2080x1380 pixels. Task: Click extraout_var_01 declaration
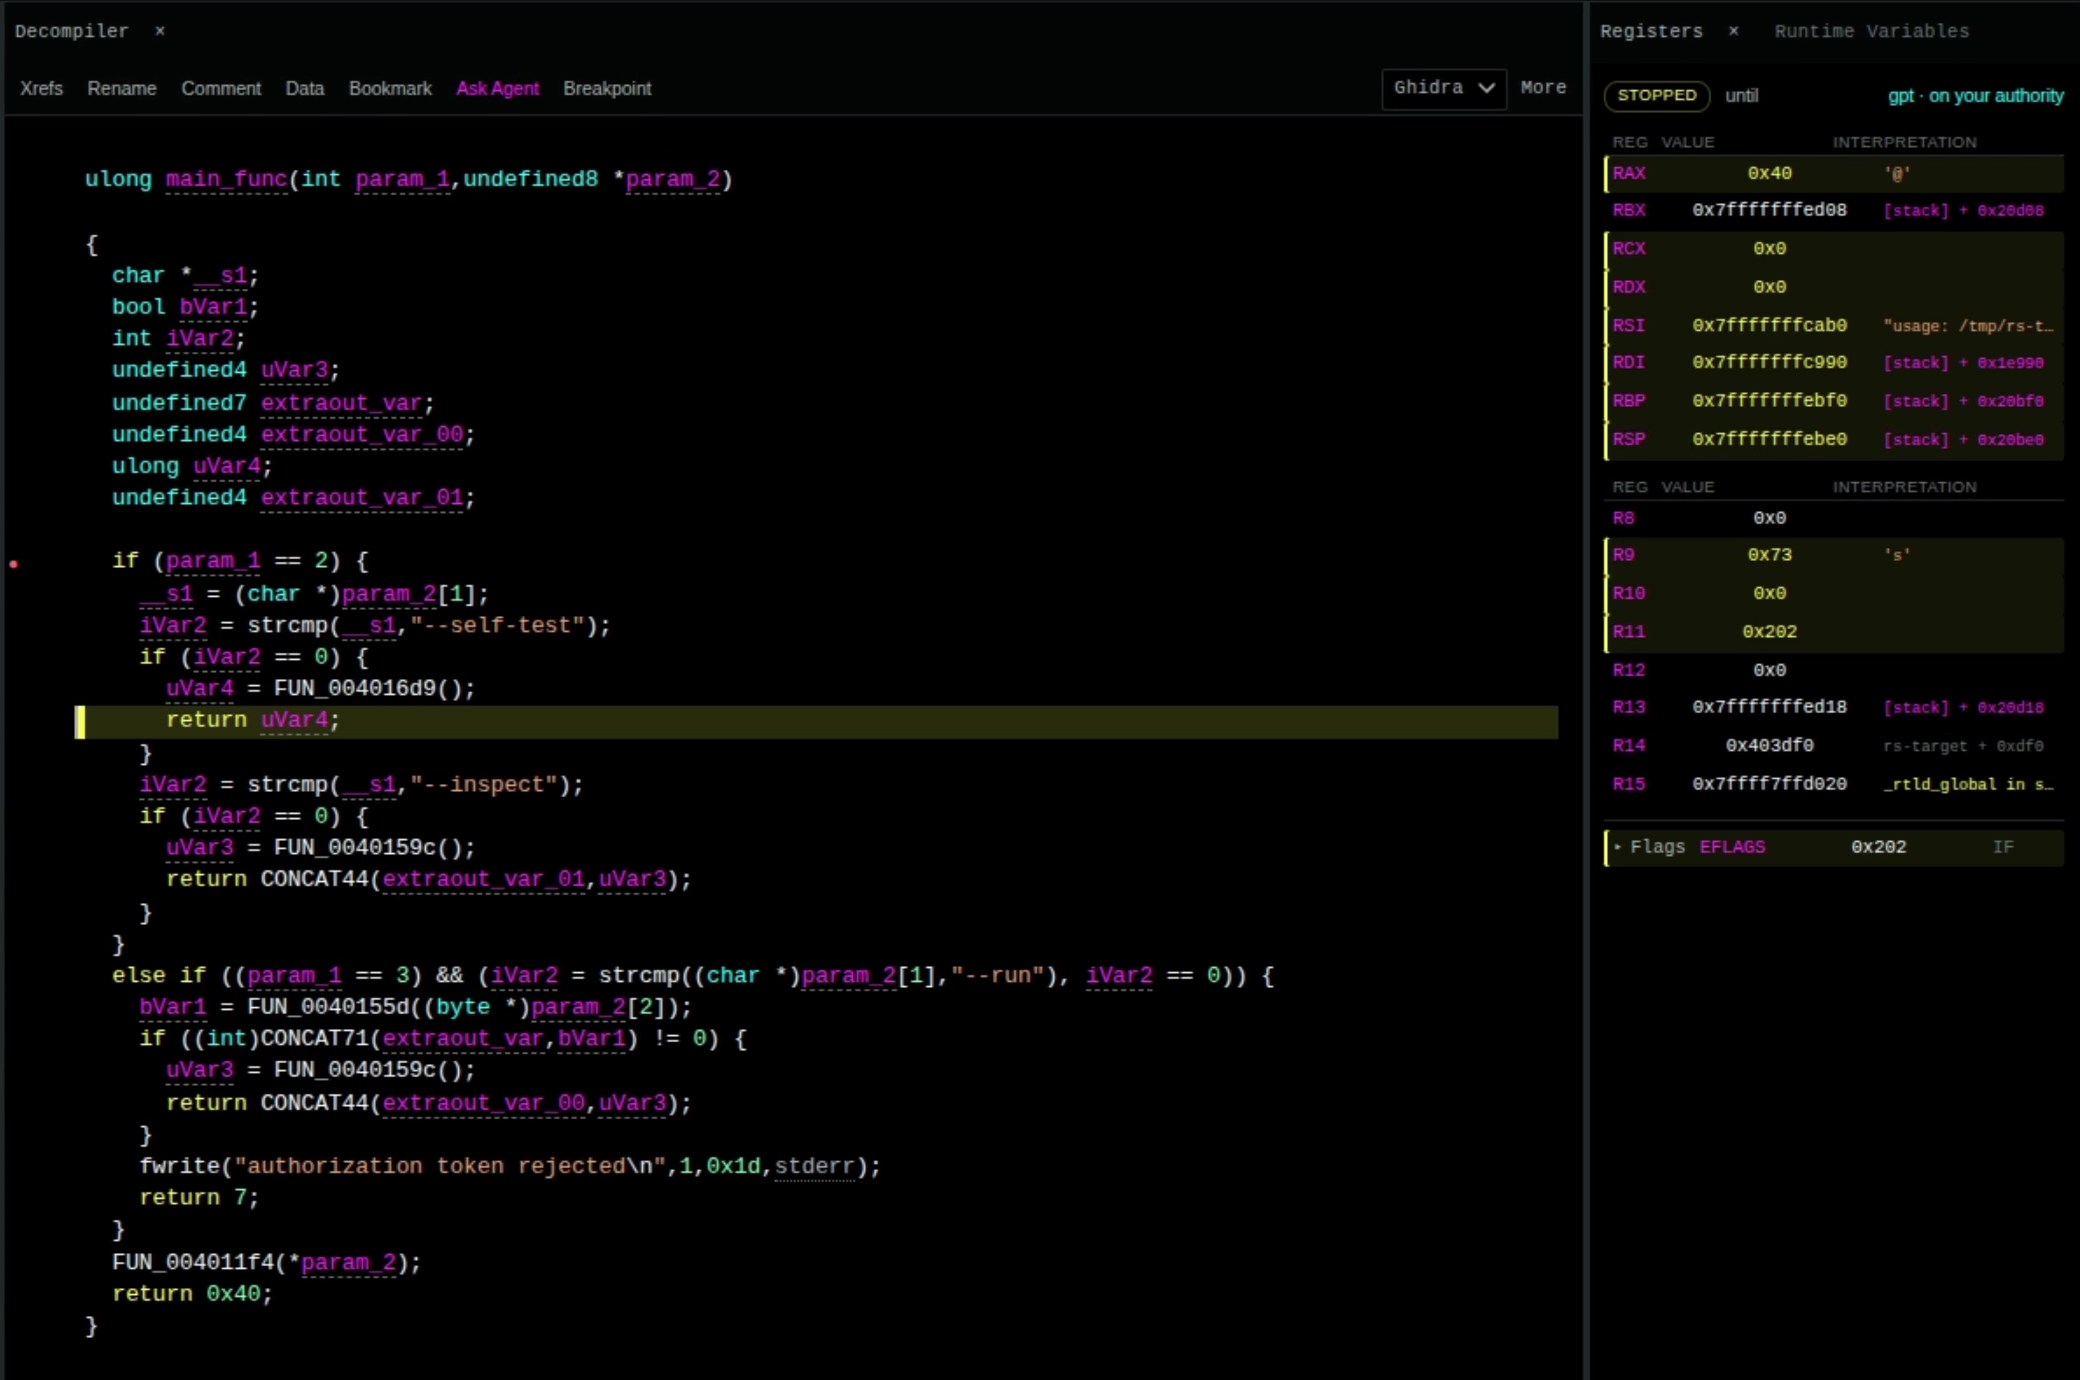click(362, 497)
